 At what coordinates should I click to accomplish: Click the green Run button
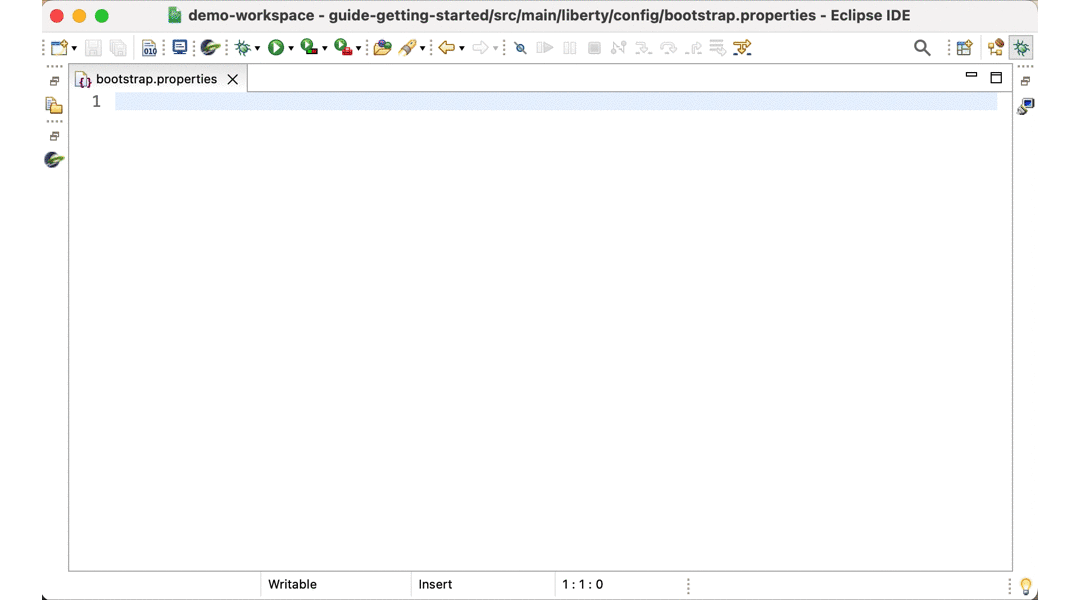pos(276,48)
